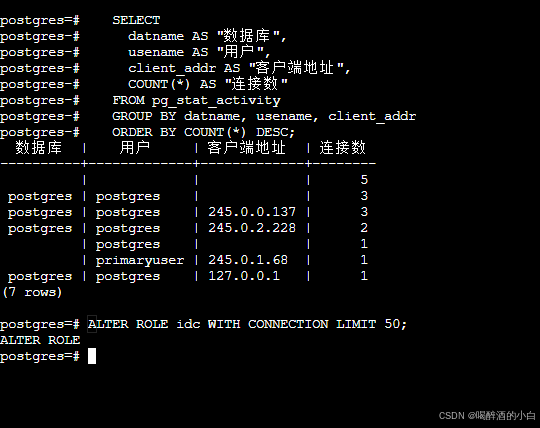Click the IP address 245.0.0.137
This screenshot has width=540, height=428.
tap(252, 212)
